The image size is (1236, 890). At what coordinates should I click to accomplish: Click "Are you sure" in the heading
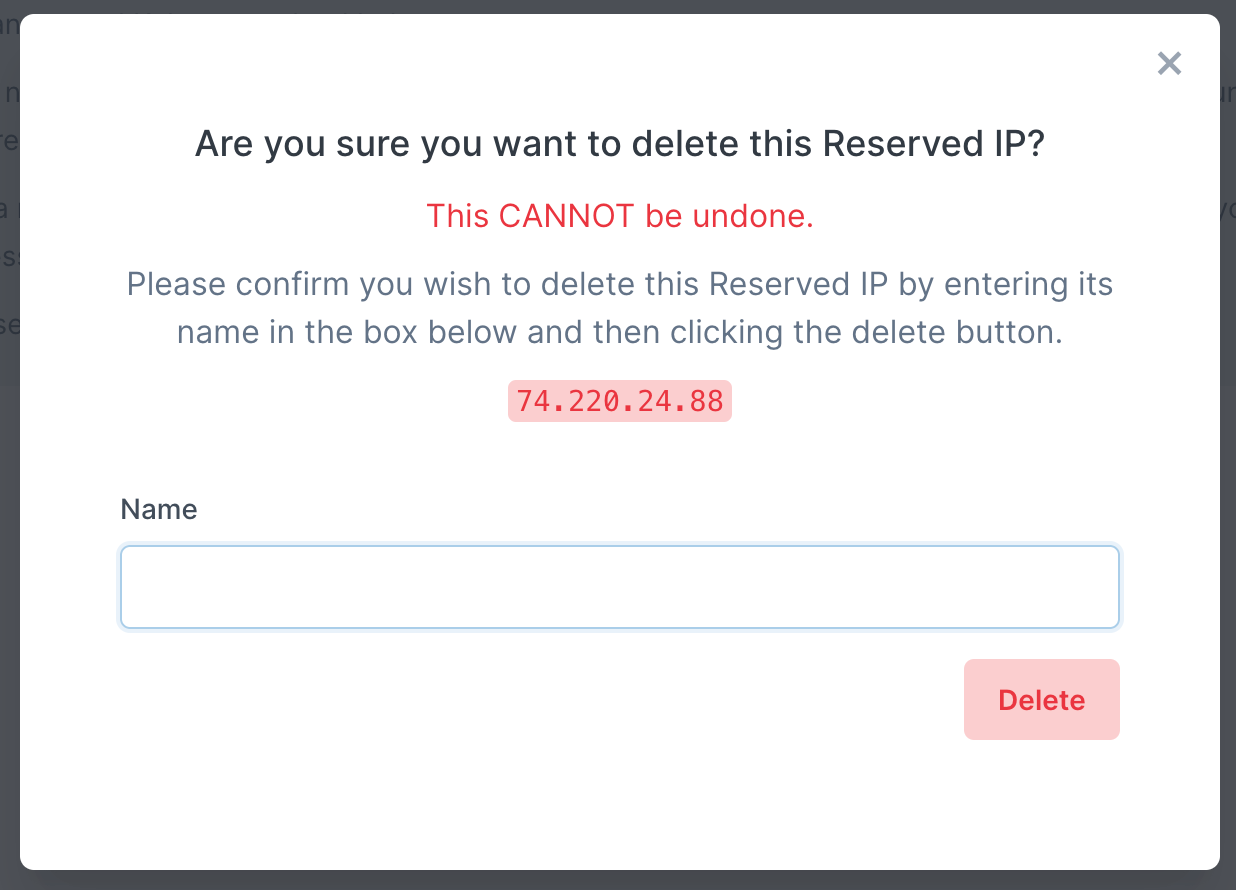301,144
